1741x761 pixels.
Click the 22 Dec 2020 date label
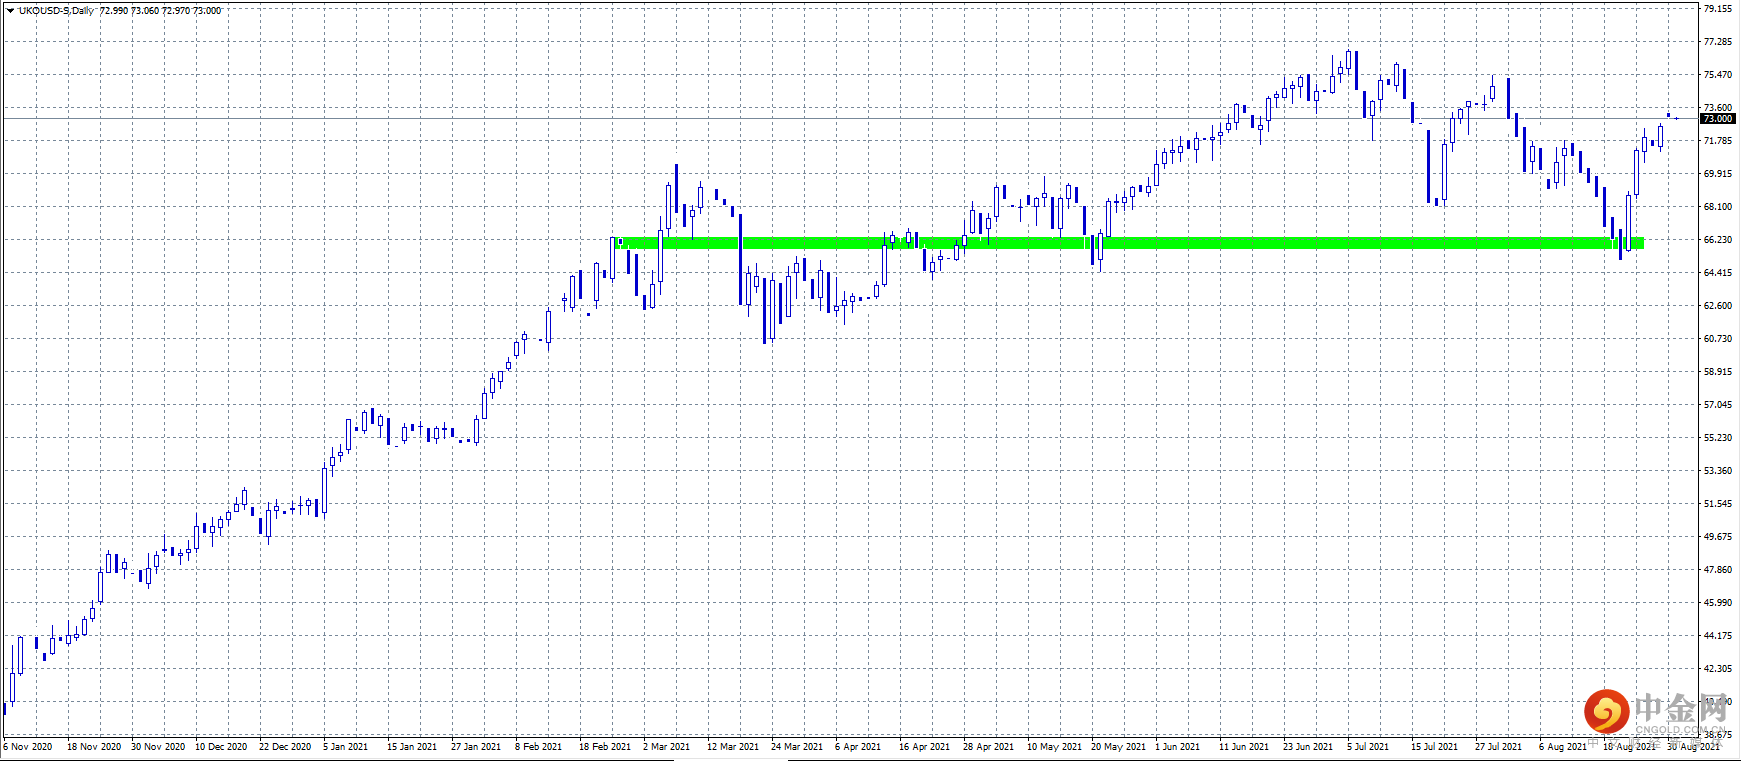click(x=285, y=746)
